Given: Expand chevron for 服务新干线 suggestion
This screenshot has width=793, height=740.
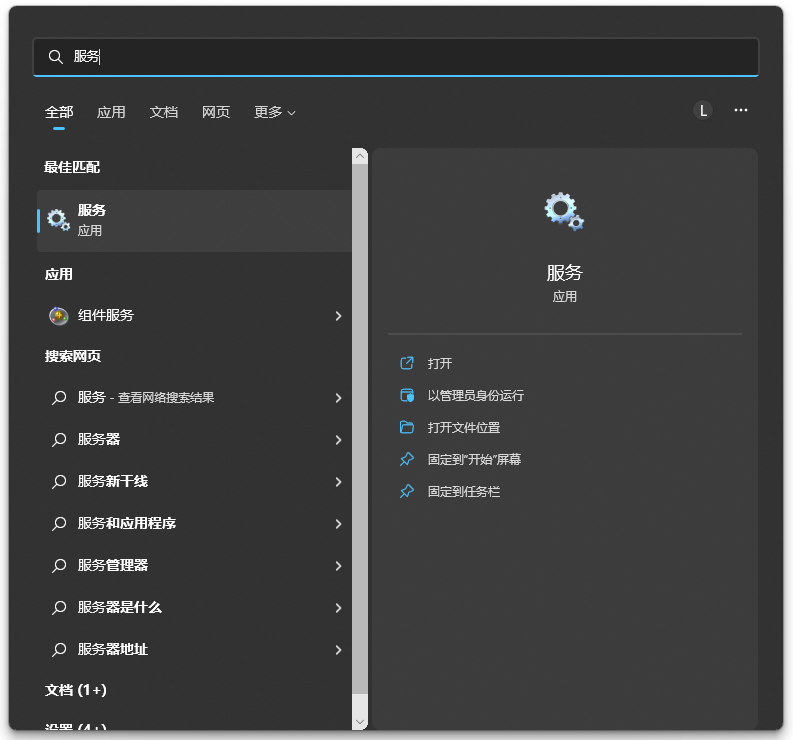Looking at the screenshot, I should (x=338, y=482).
